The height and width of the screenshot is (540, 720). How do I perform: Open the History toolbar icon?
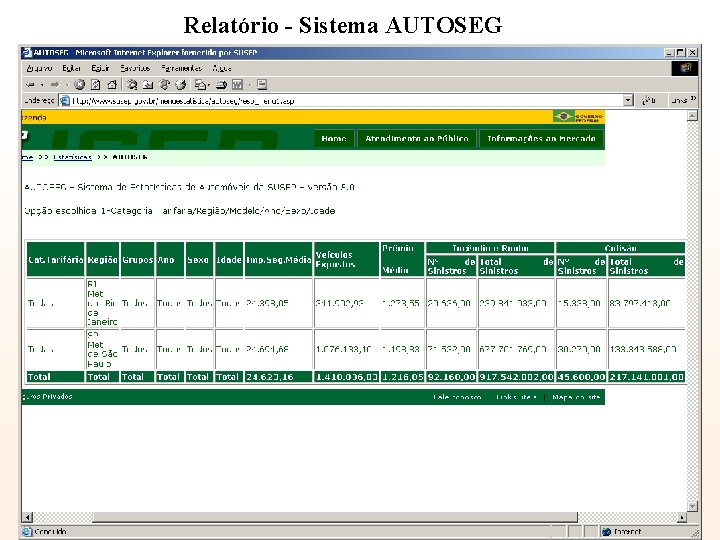coord(181,84)
